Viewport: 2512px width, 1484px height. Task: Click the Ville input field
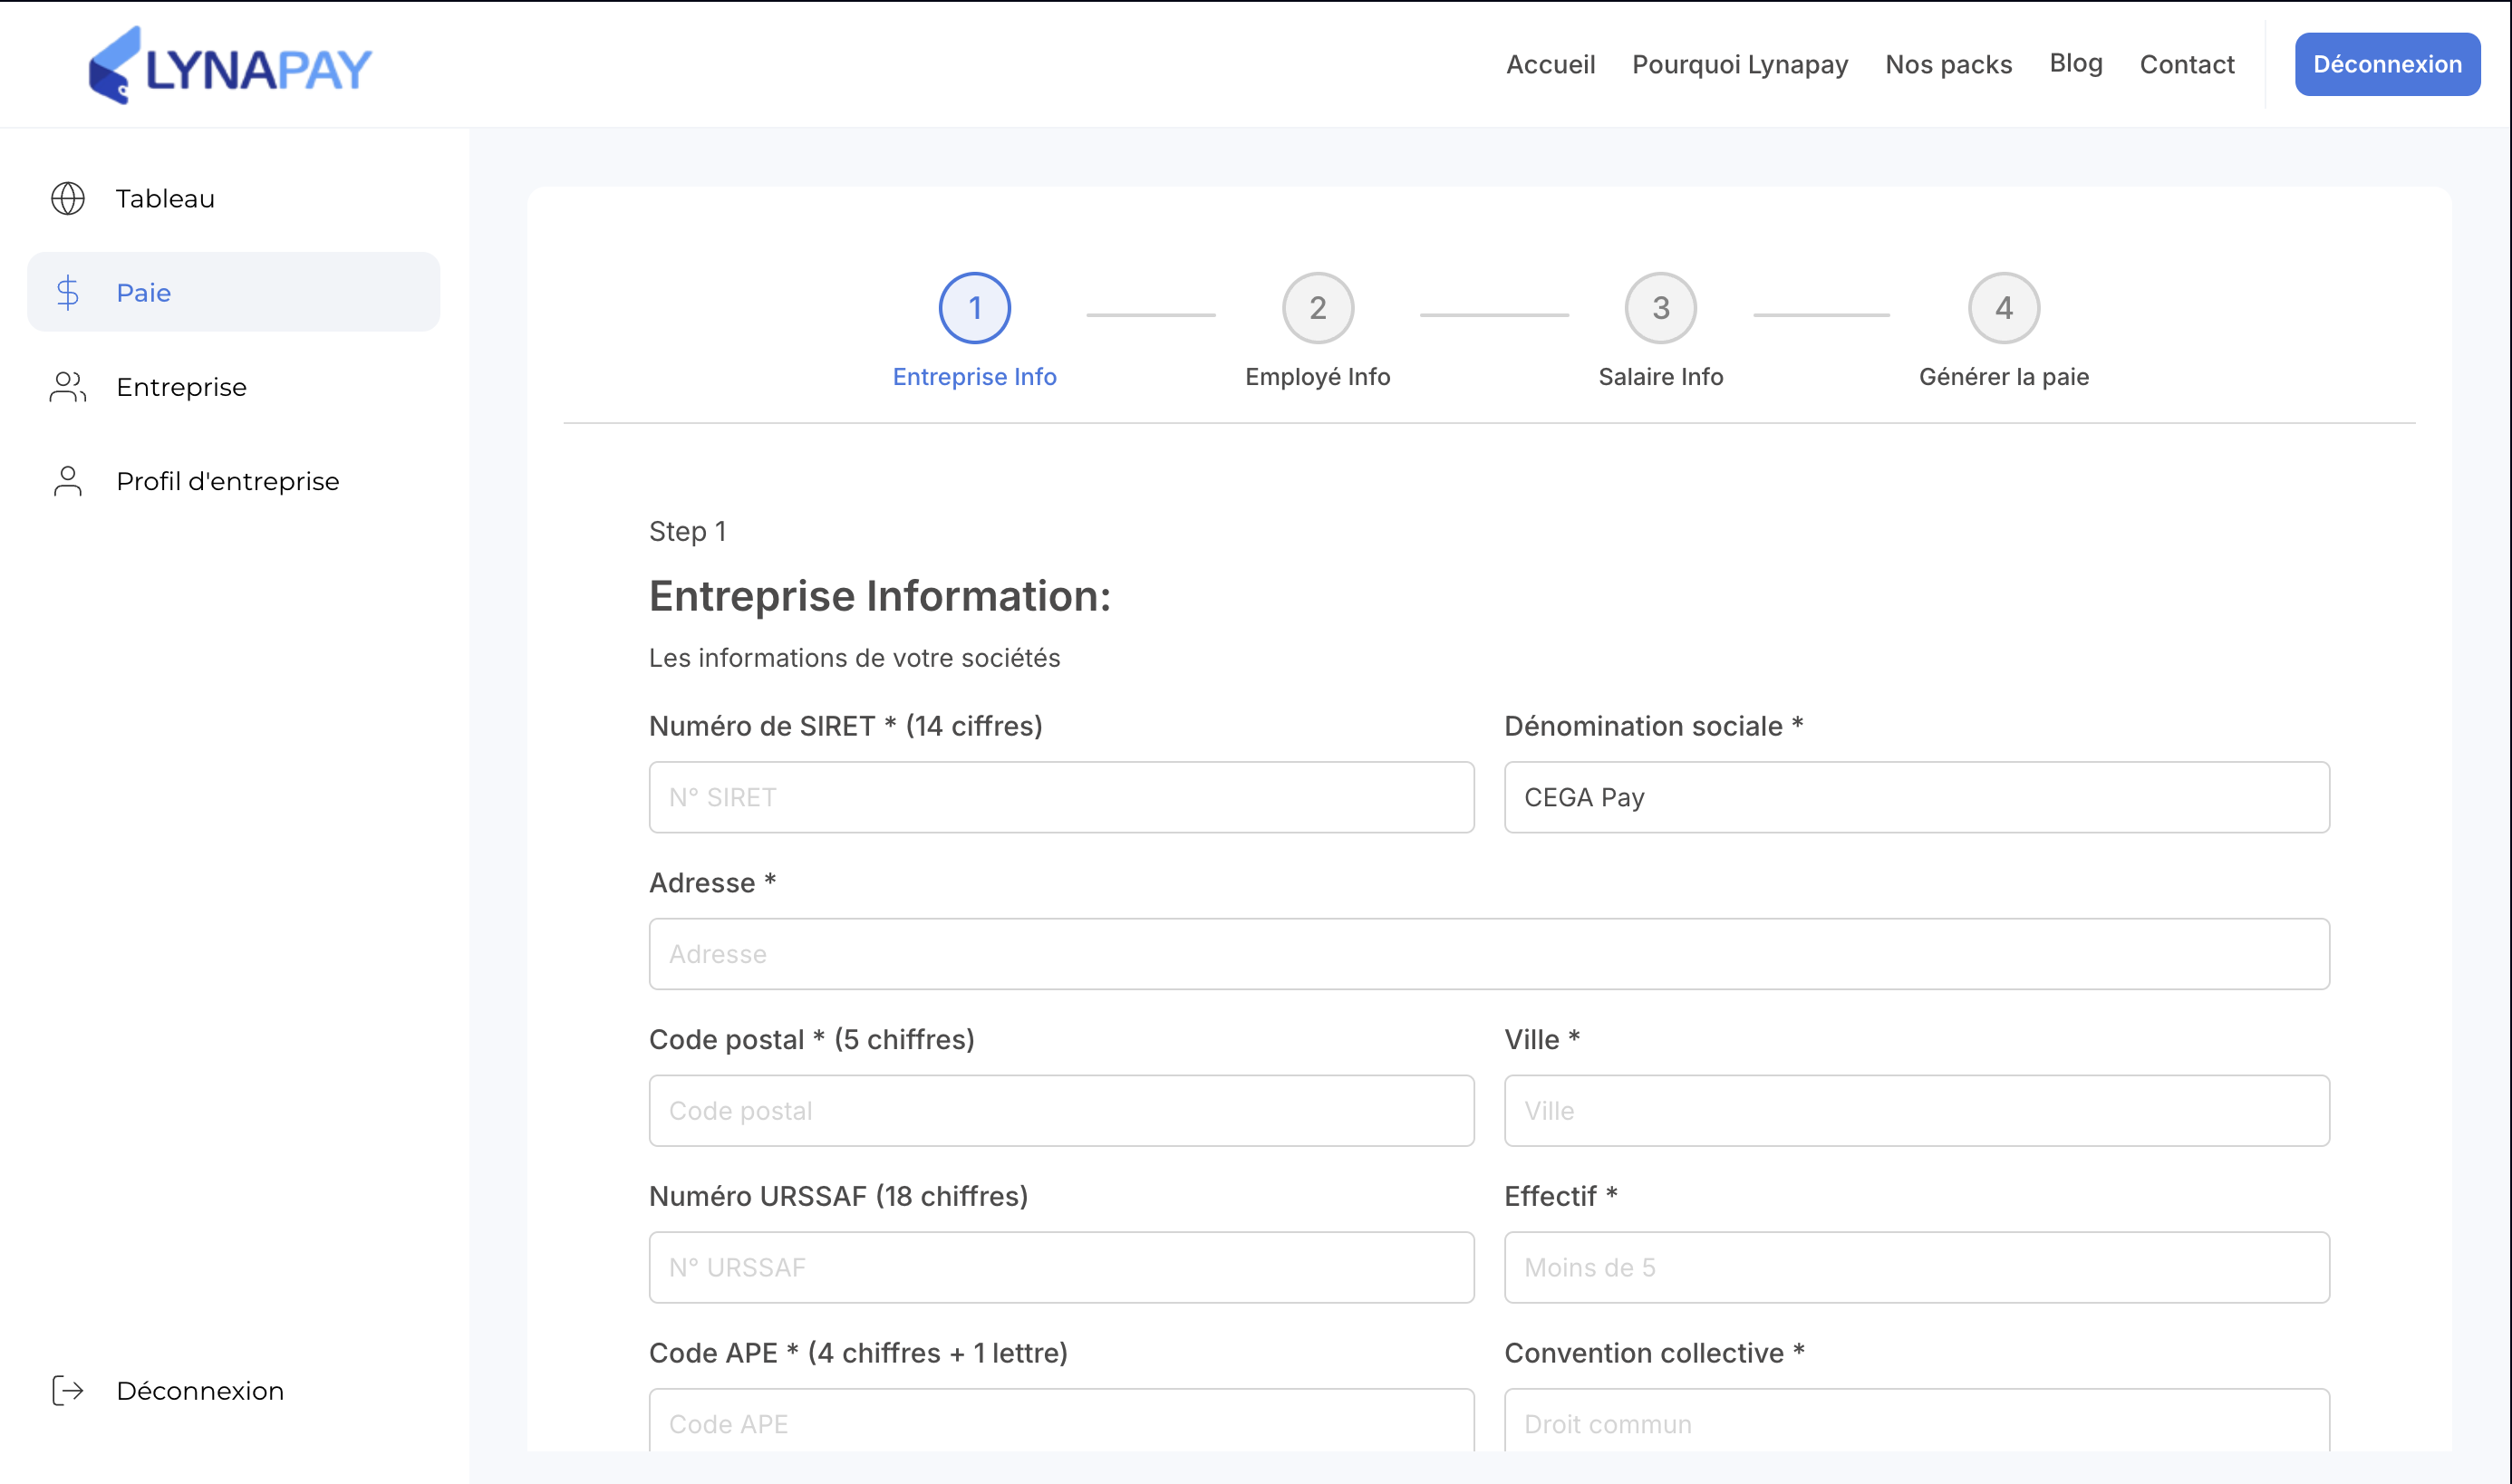(x=1917, y=1111)
